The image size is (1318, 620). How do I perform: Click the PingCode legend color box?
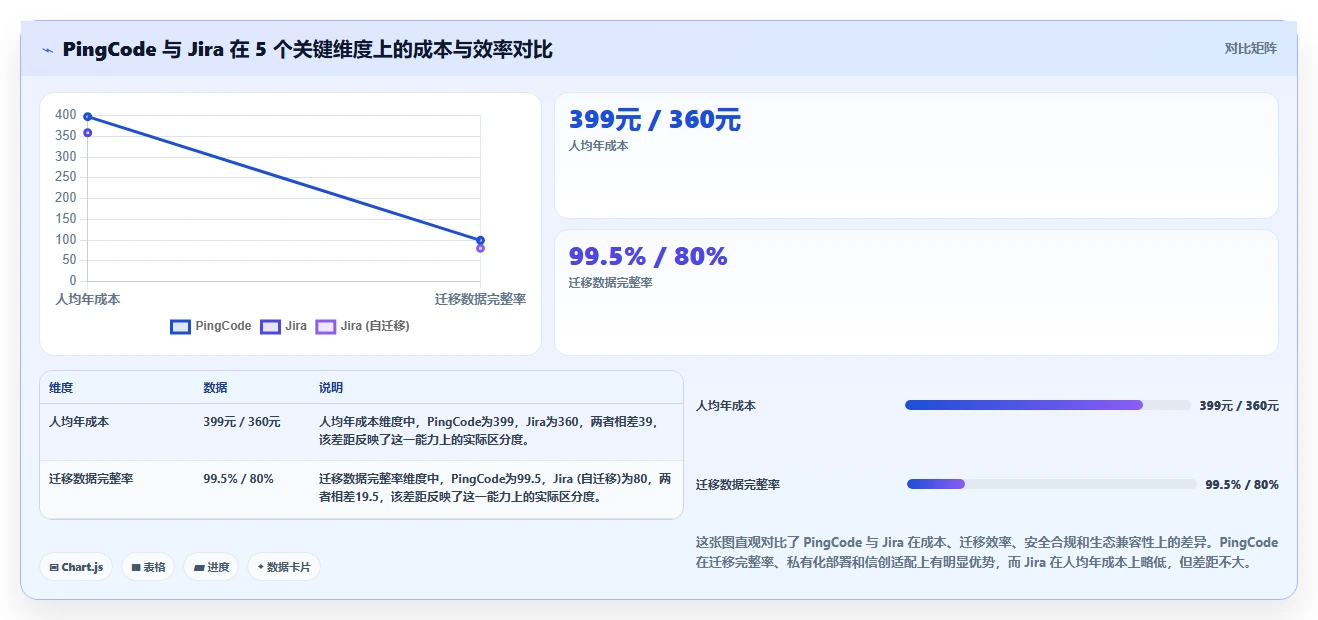point(180,326)
